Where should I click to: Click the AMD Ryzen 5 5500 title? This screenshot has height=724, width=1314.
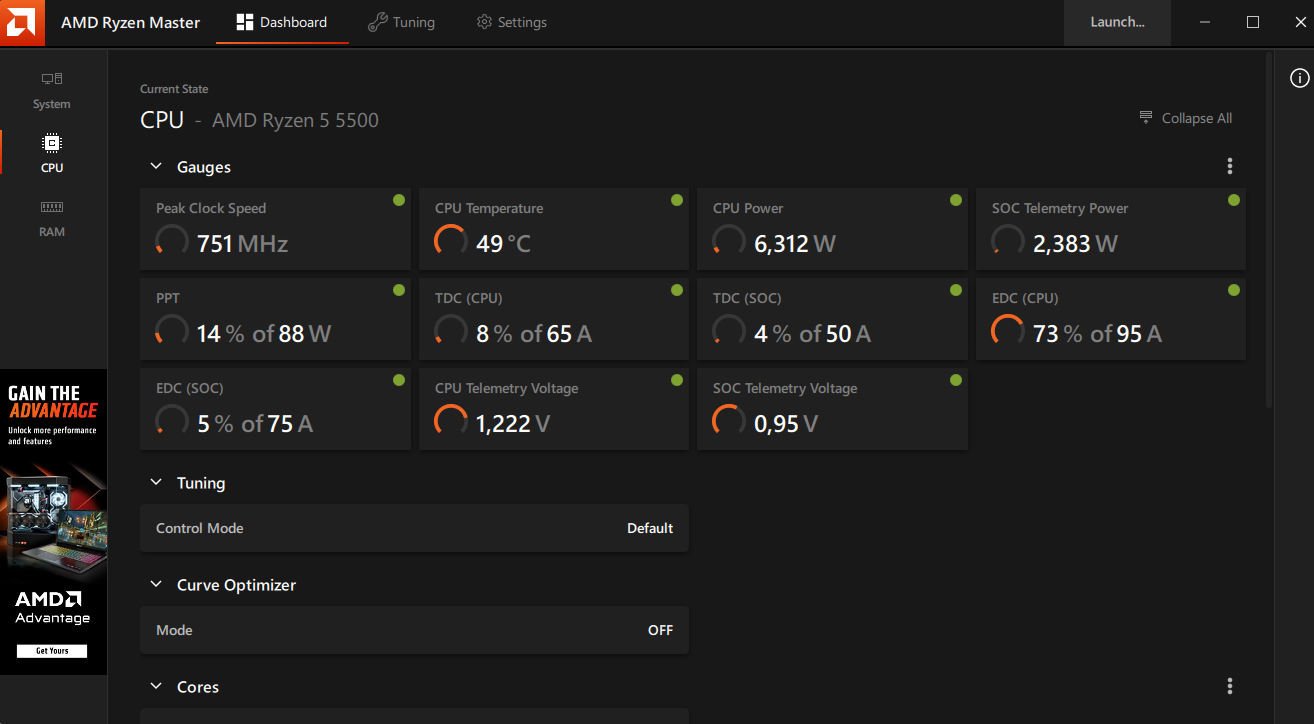[296, 120]
